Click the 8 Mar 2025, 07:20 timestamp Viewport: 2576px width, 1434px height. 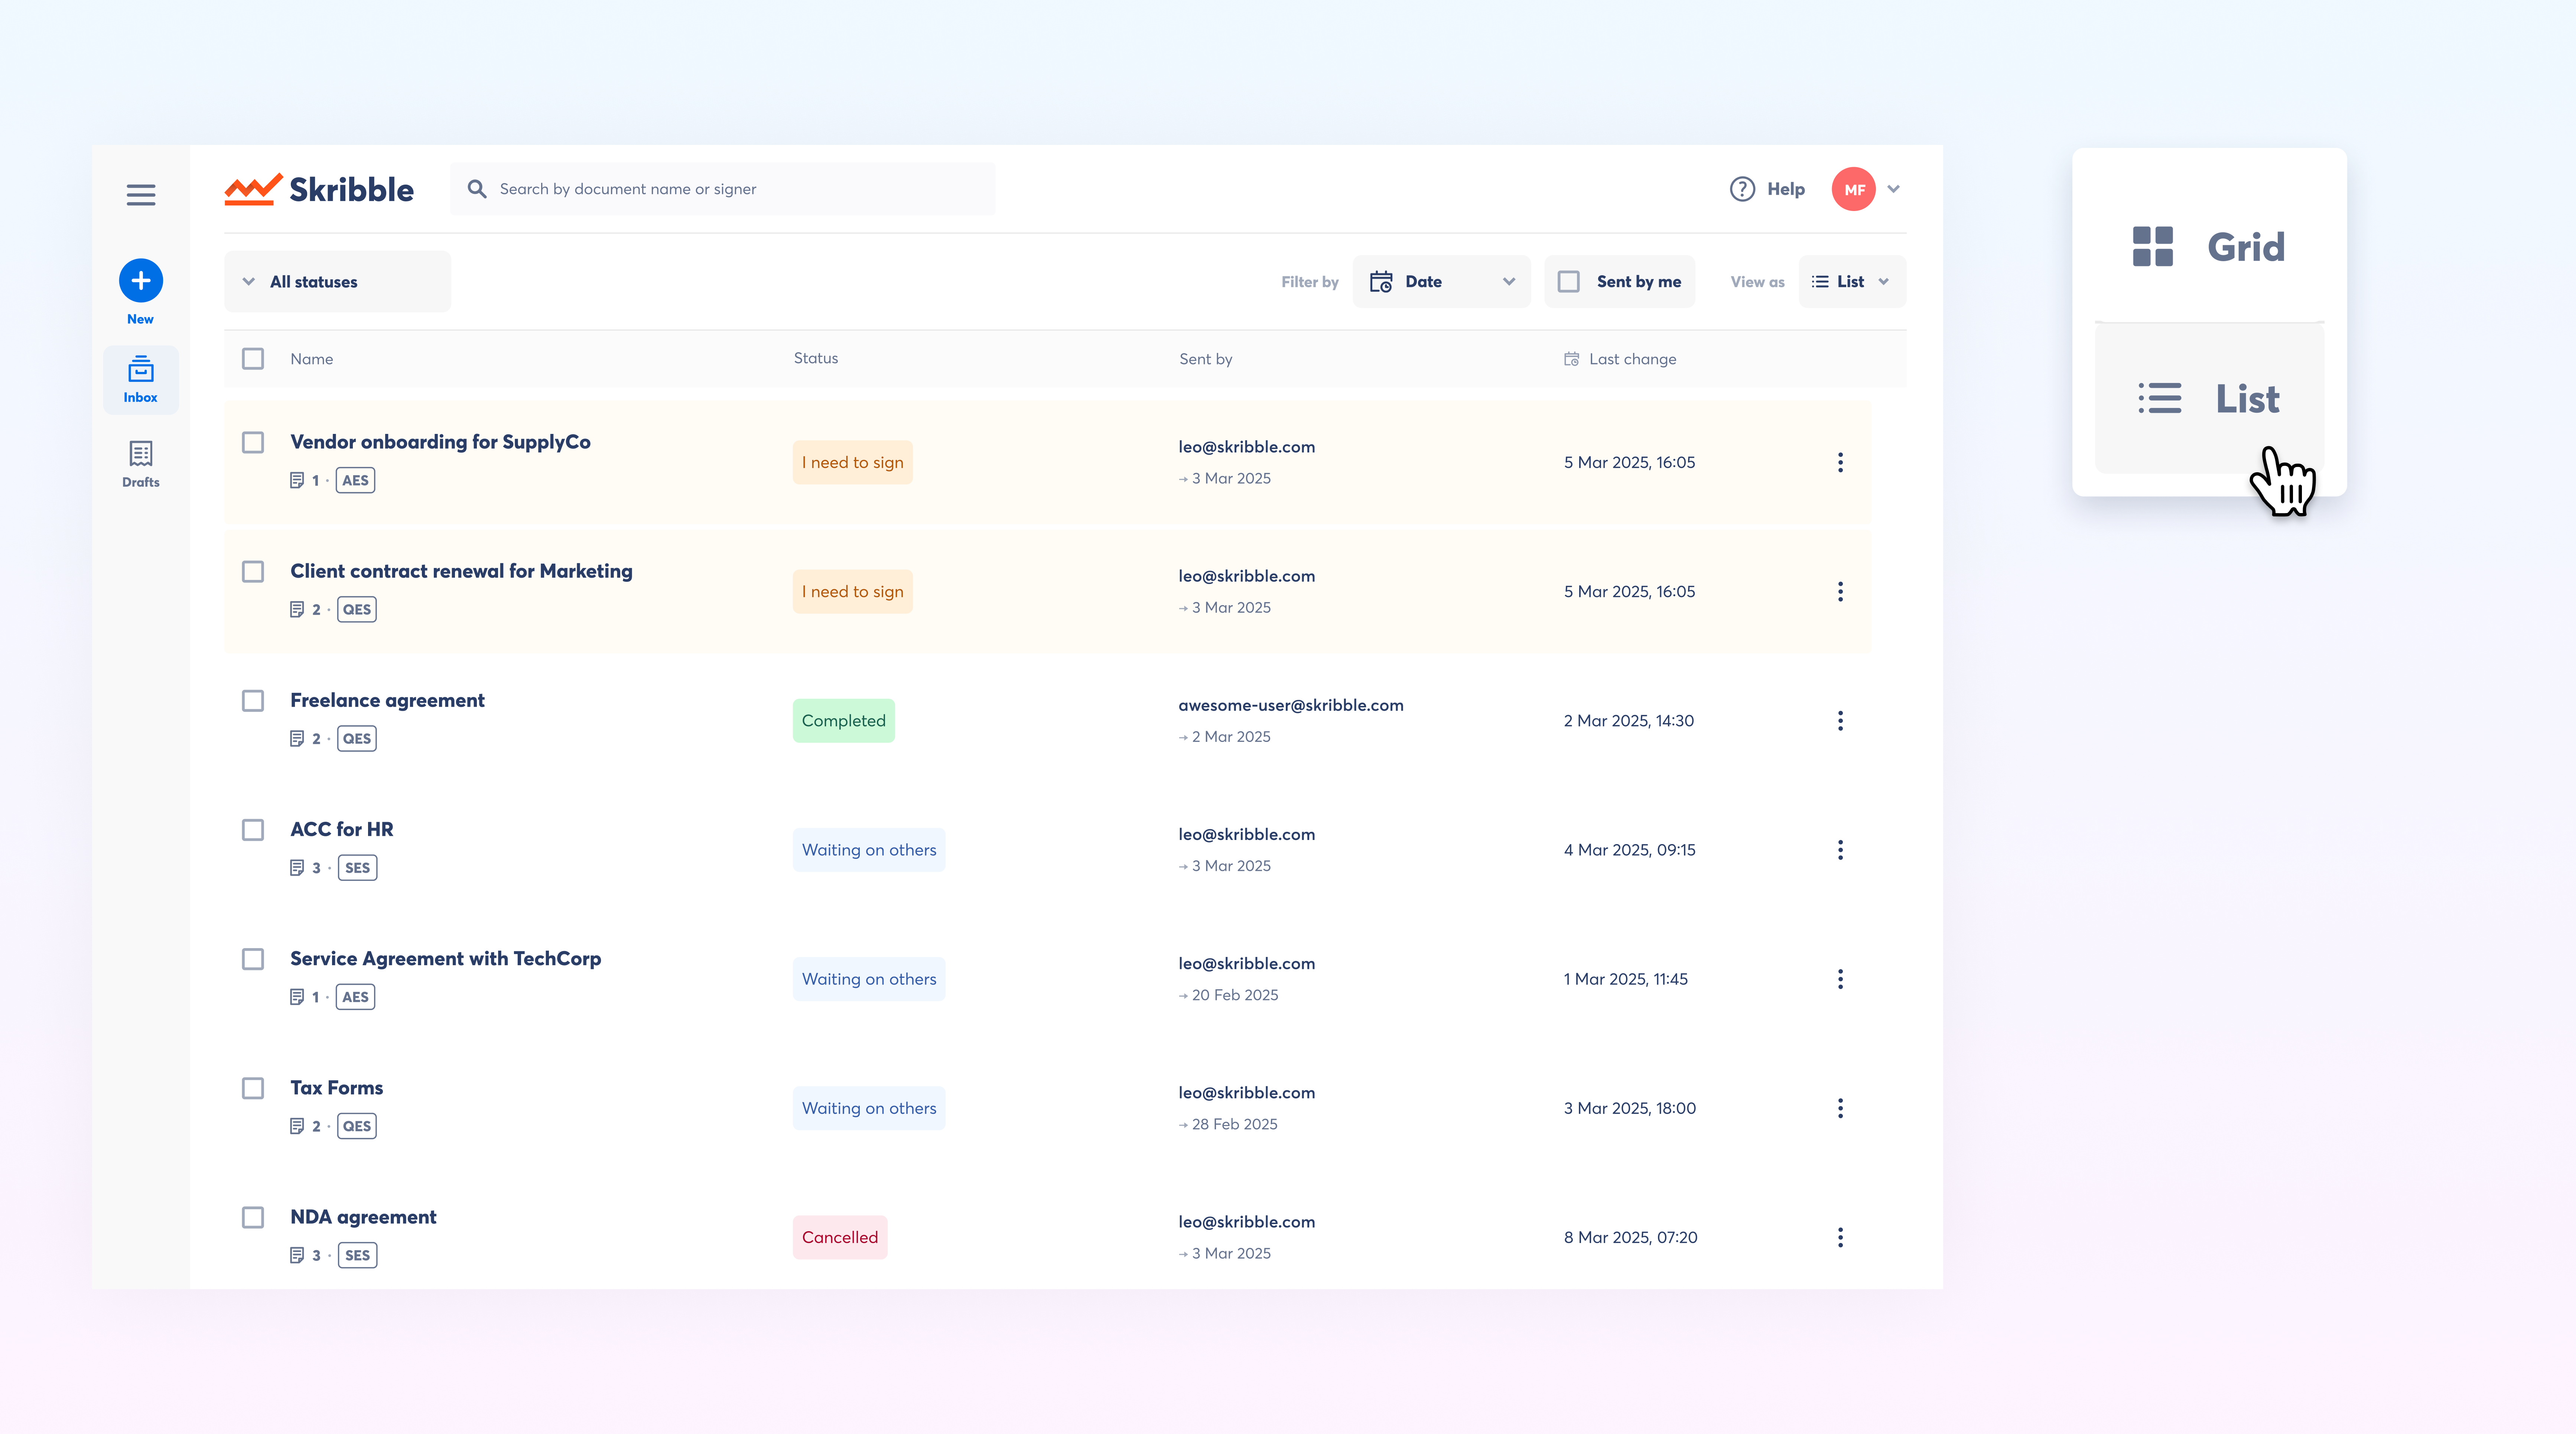[x=1631, y=1237]
